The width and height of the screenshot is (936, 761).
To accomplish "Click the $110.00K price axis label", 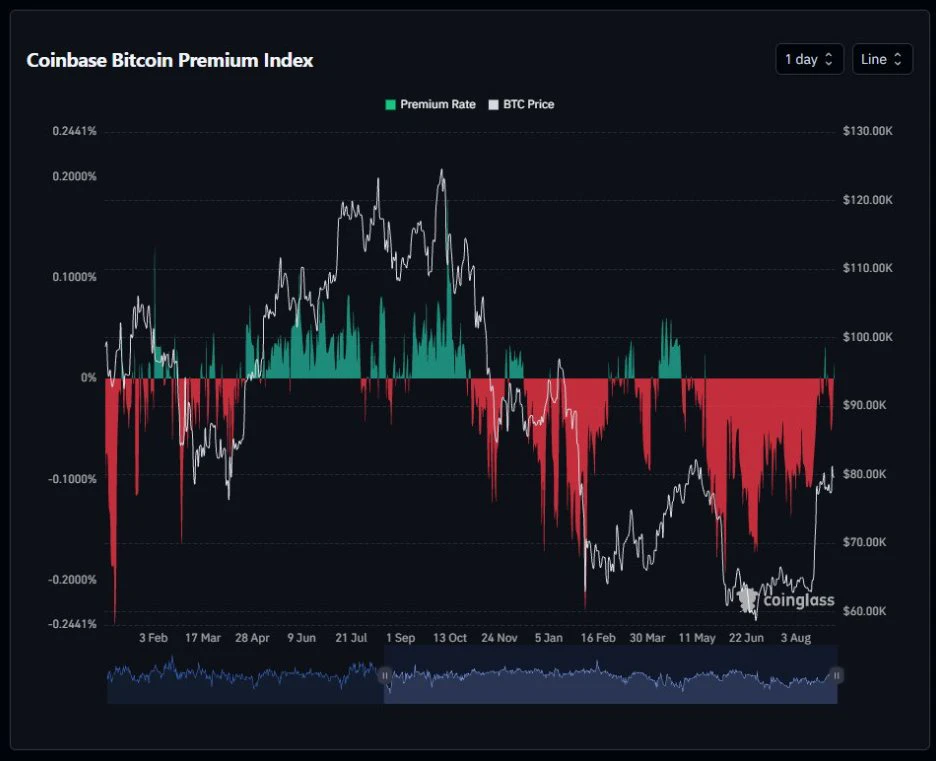I will [867, 268].
